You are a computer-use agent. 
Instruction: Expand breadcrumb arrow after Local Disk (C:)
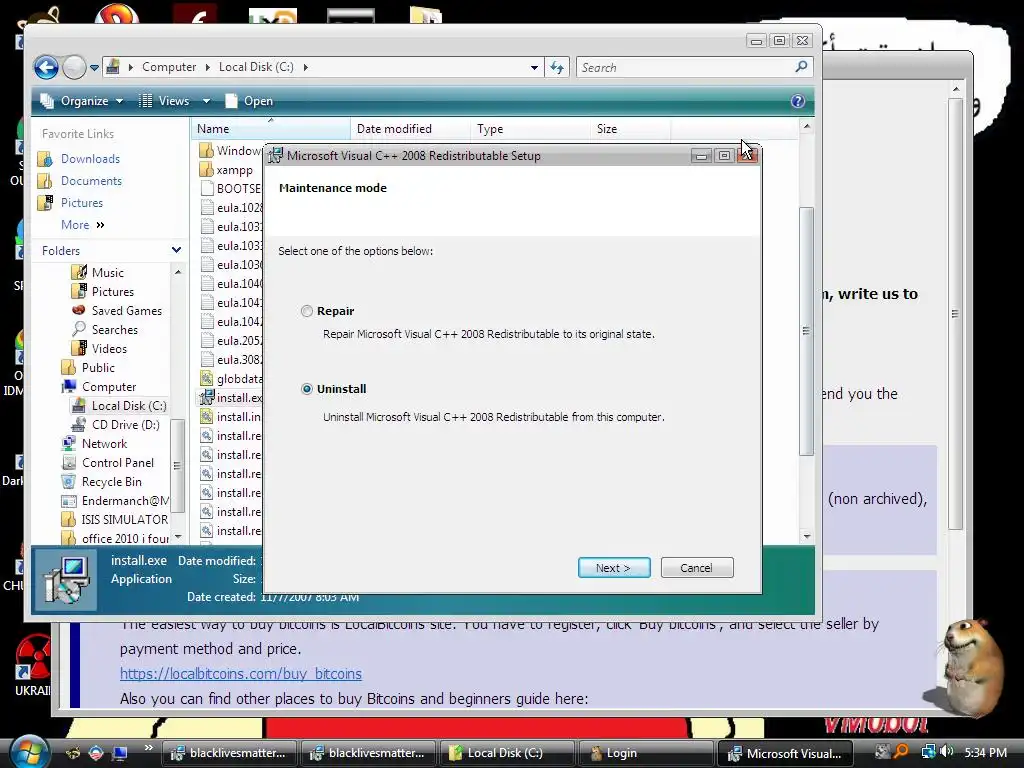[x=305, y=67]
